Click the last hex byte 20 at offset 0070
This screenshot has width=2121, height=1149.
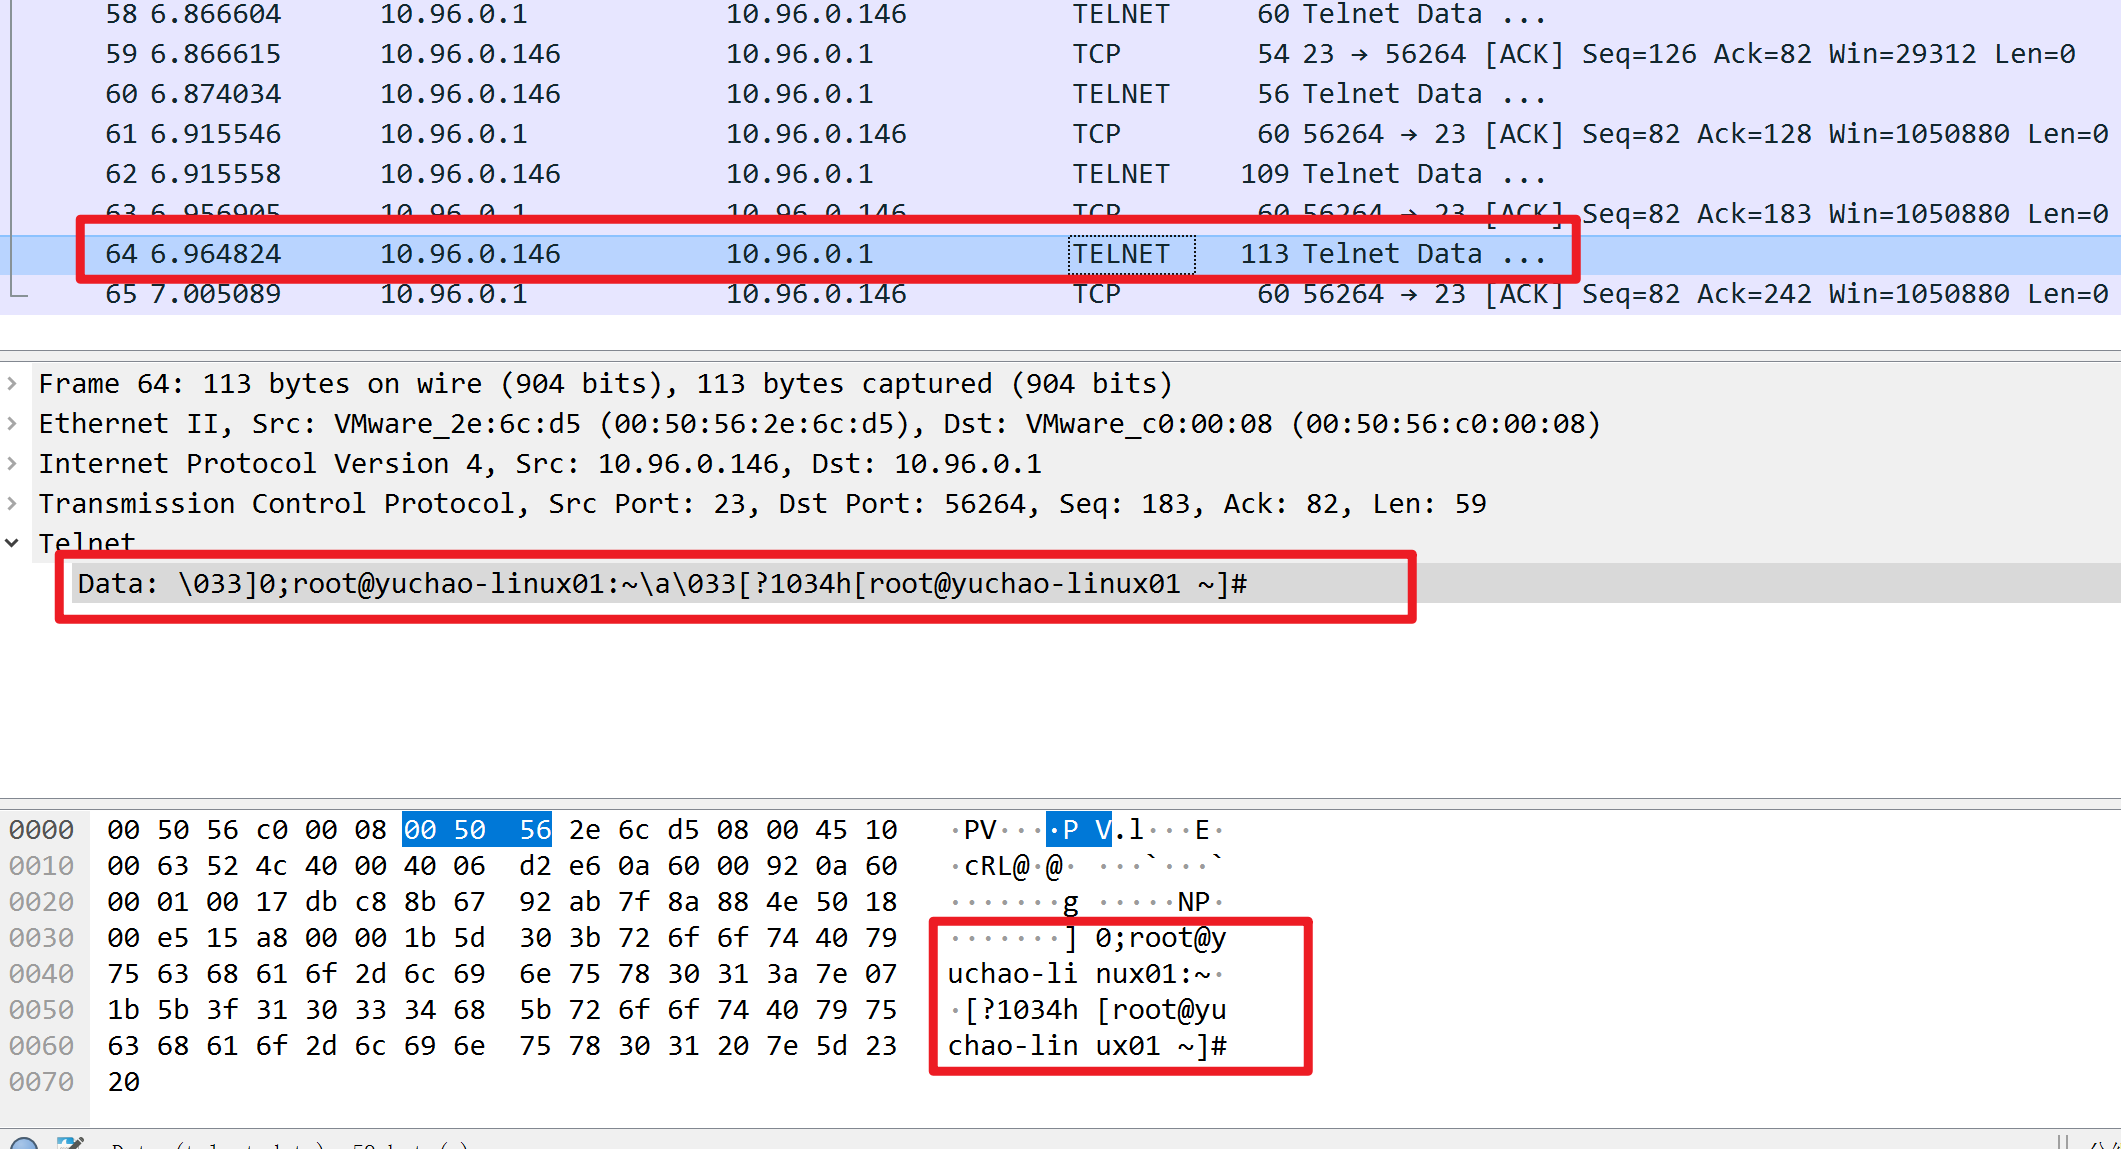click(x=124, y=1082)
